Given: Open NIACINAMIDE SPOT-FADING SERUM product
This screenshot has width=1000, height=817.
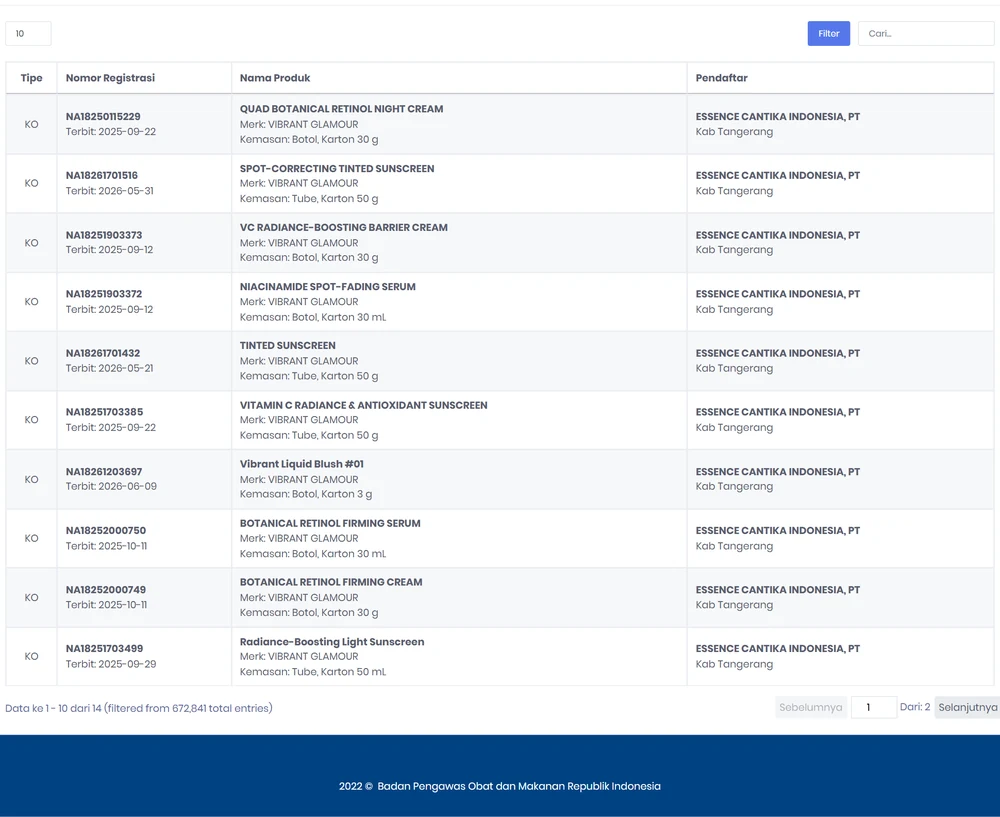Looking at the screenshot, I should click(x=328, y=287).
